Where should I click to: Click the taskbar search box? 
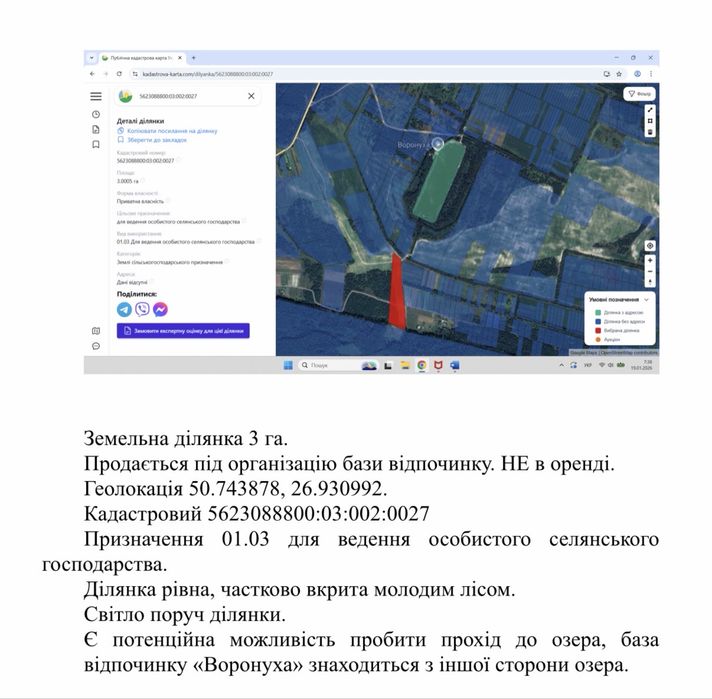[x=338, y=365]
